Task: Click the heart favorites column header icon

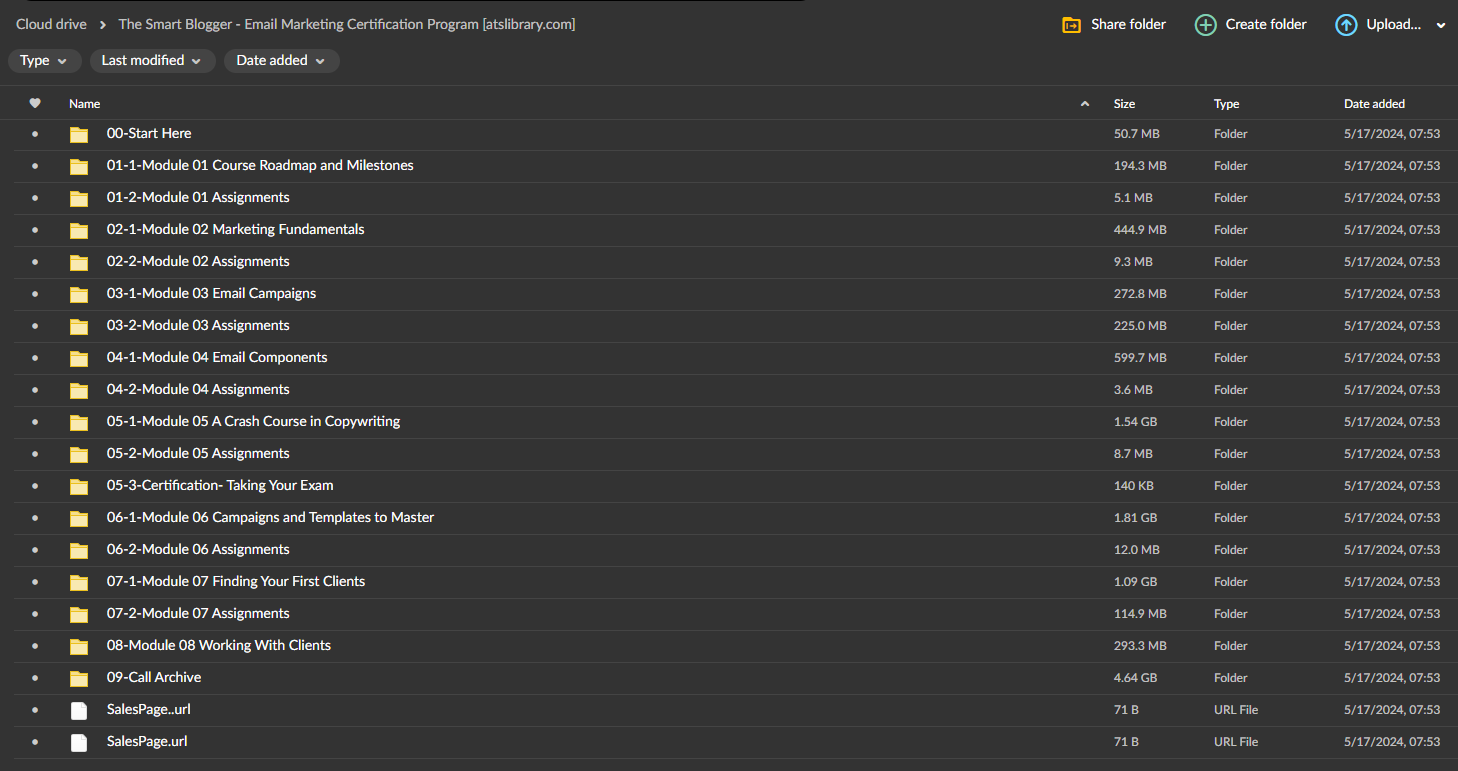Action: [35, 103]
